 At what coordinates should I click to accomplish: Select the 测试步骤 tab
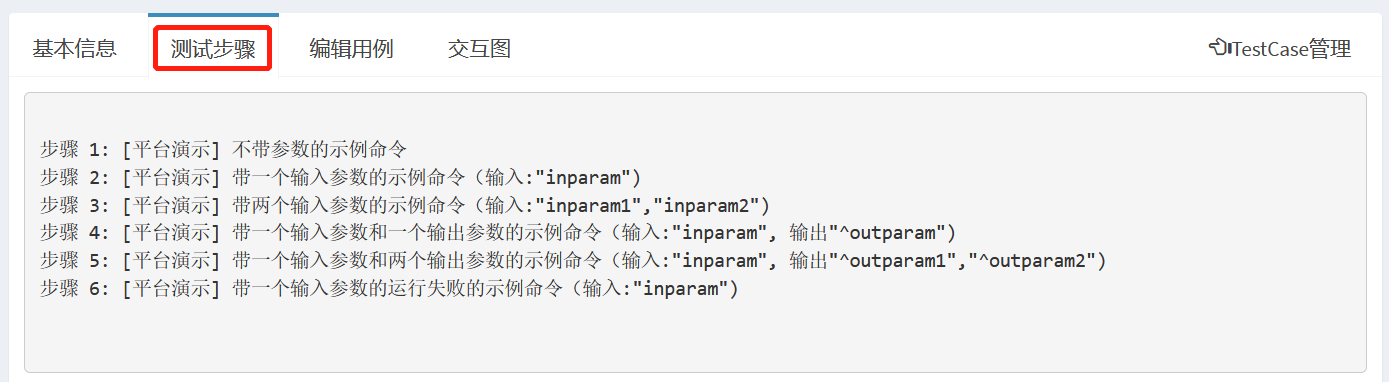(x=213, y=49)
